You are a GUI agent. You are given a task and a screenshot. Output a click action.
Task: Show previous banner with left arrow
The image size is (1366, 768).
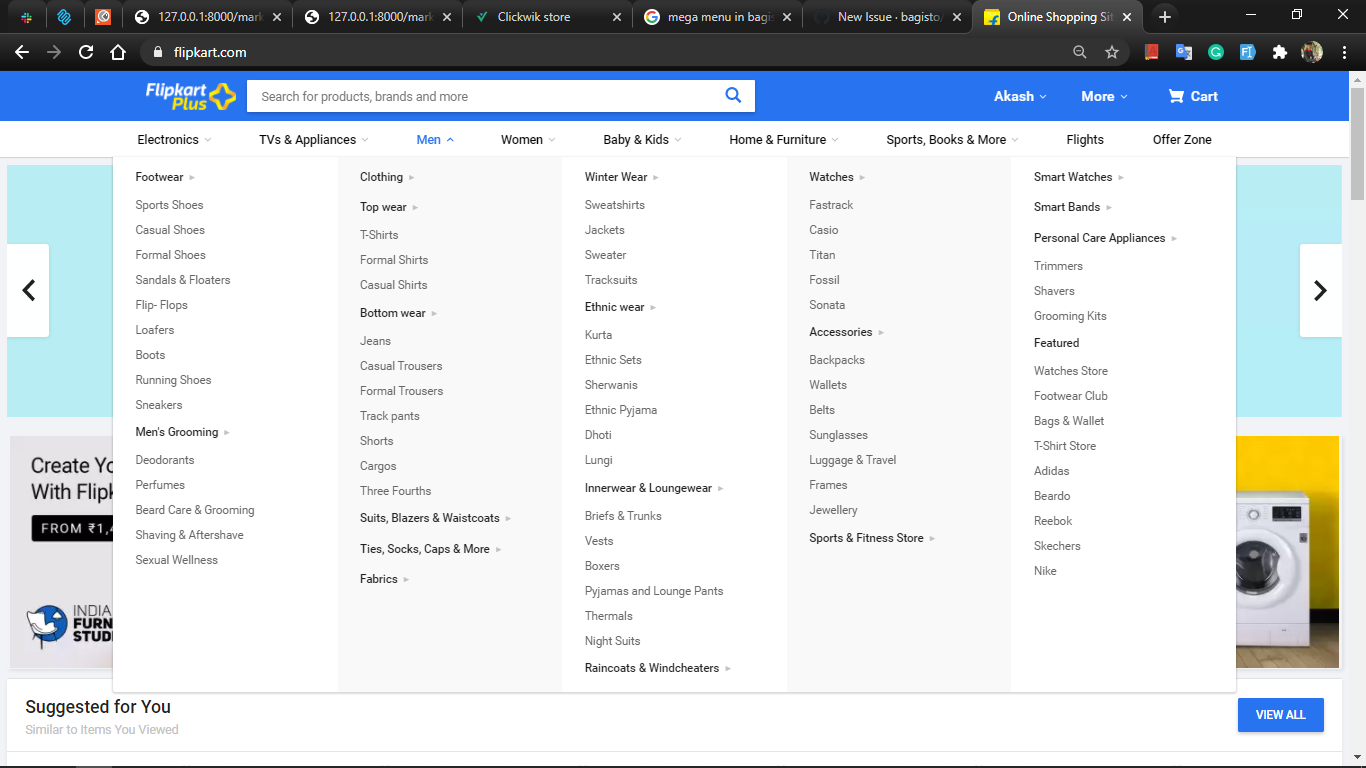29,290
